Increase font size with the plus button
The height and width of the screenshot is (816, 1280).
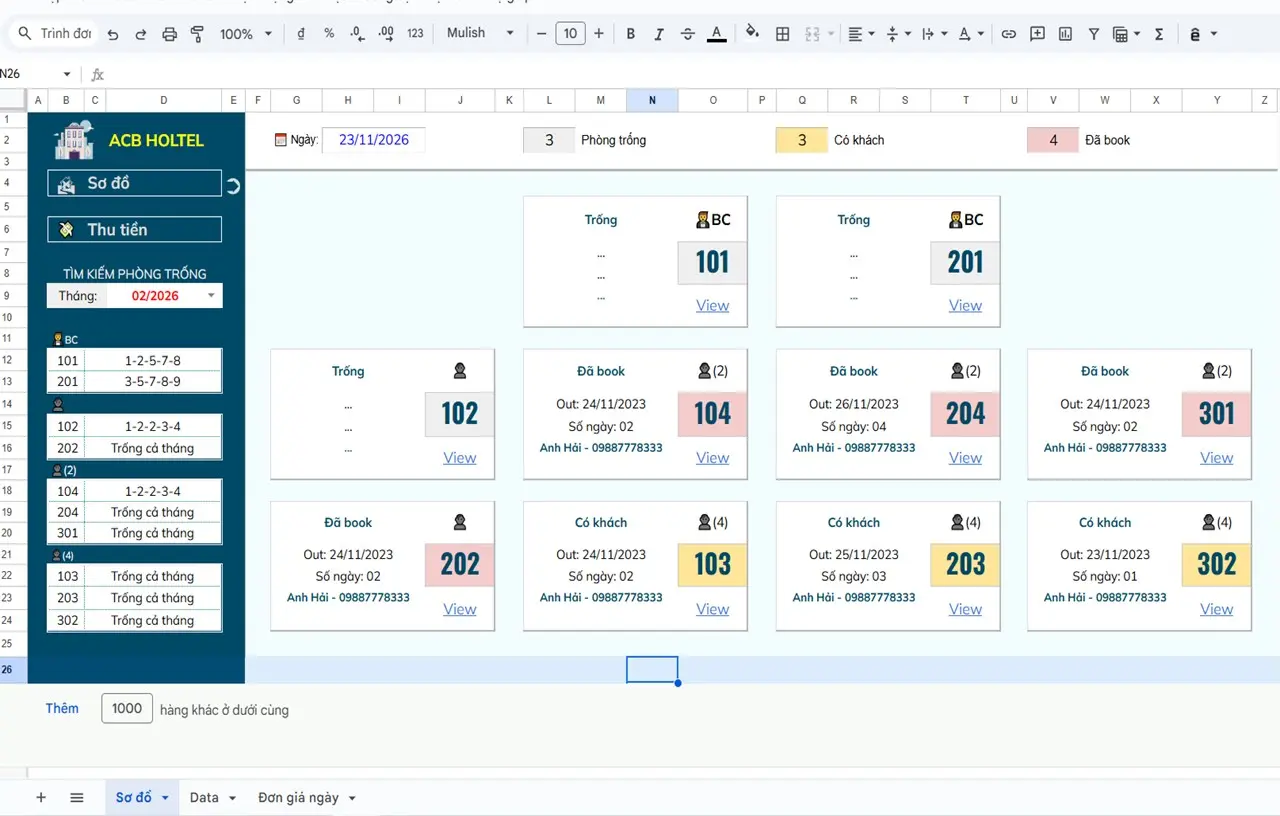598,34
